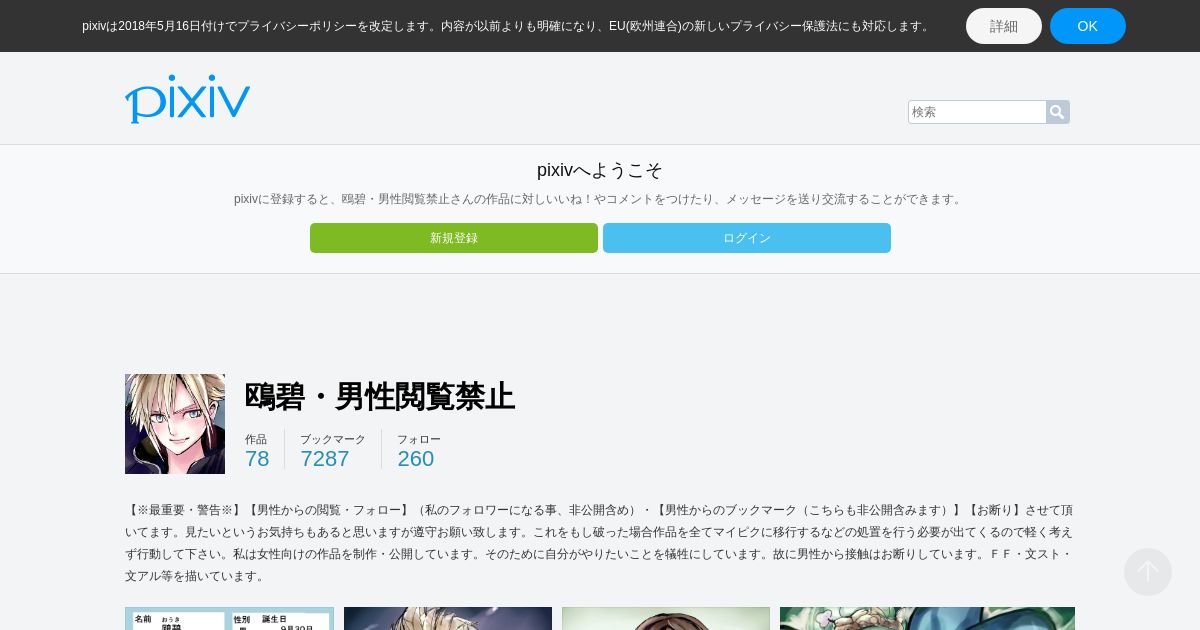
Task: Click the scroll-to-top arrow button
Action: click(1148, 572)
